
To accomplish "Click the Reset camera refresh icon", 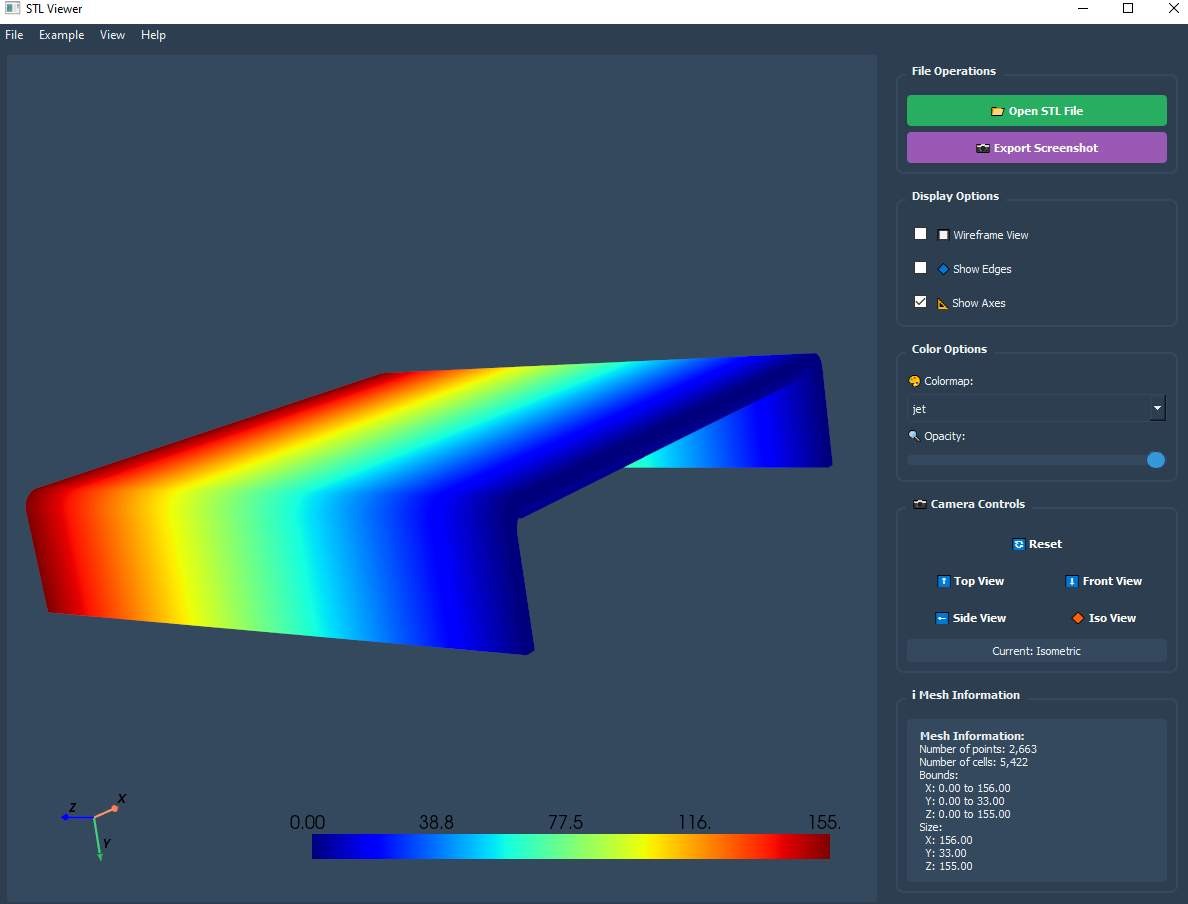I will [x=1019, y=544].
